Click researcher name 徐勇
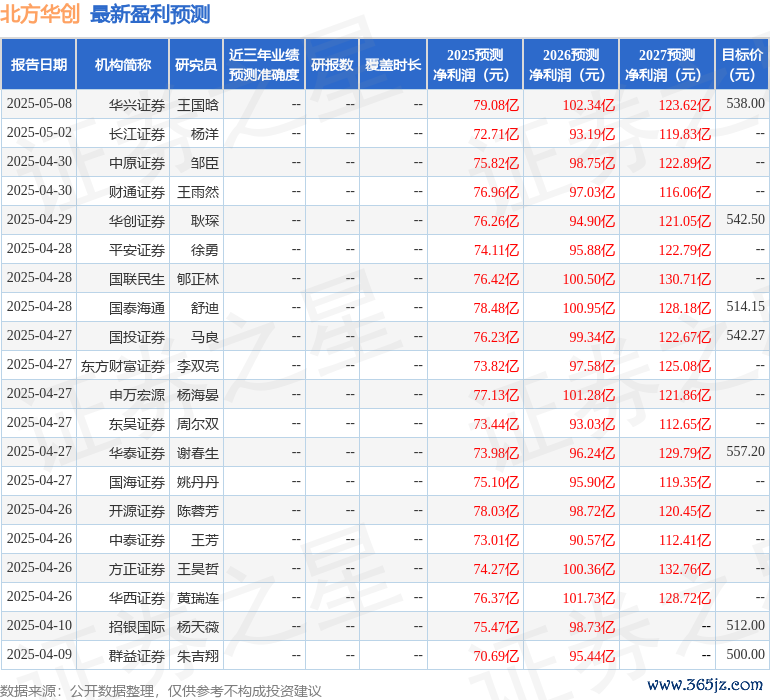 205,250
